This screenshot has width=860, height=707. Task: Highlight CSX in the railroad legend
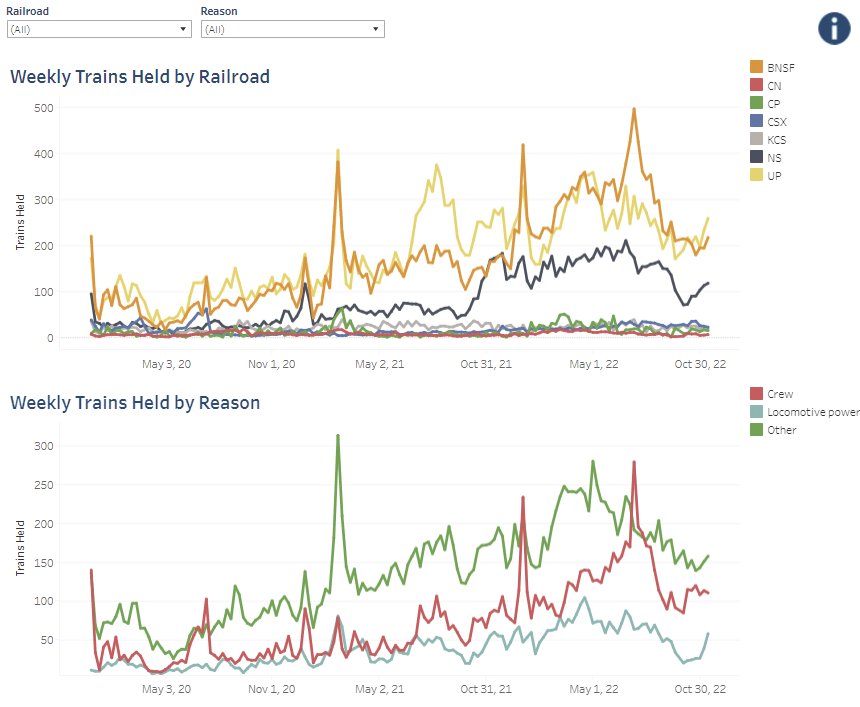point(776,121)
